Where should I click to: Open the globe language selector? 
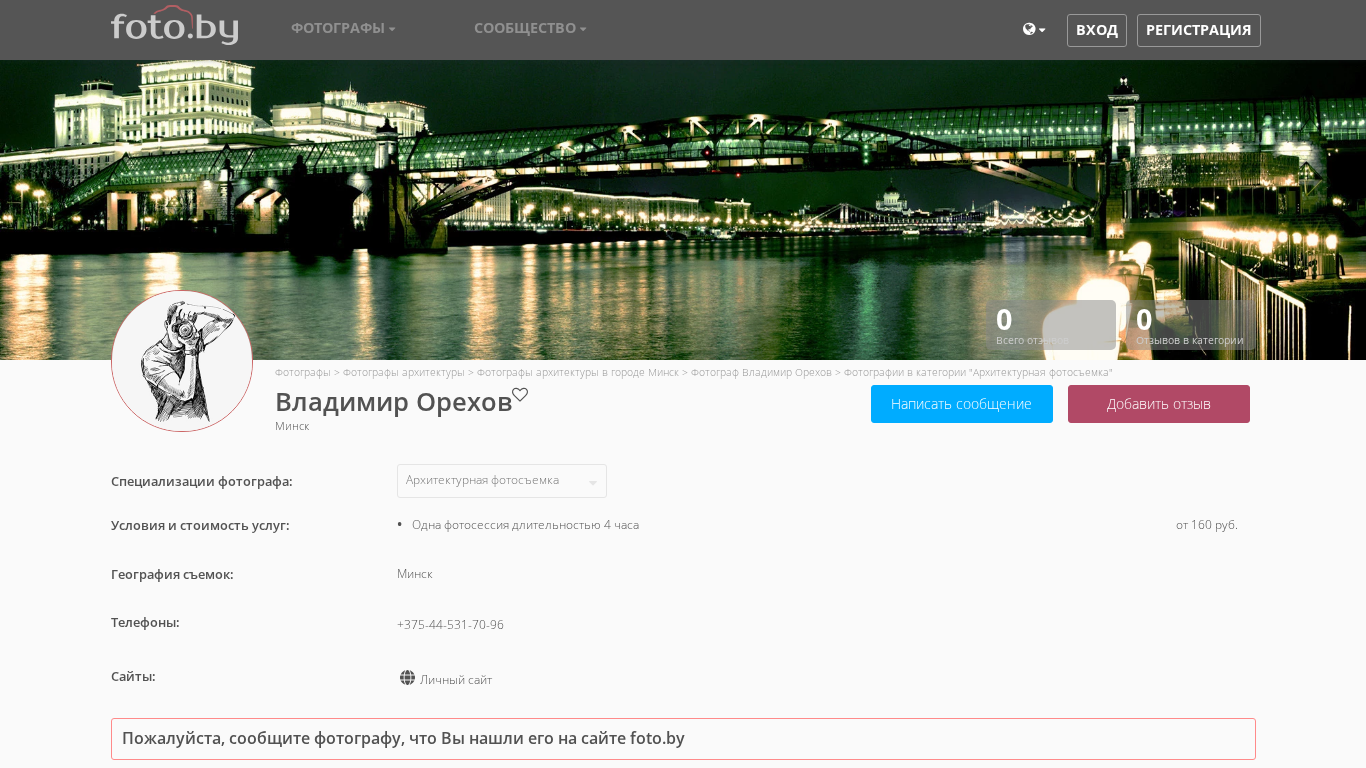click(1034, 30)
